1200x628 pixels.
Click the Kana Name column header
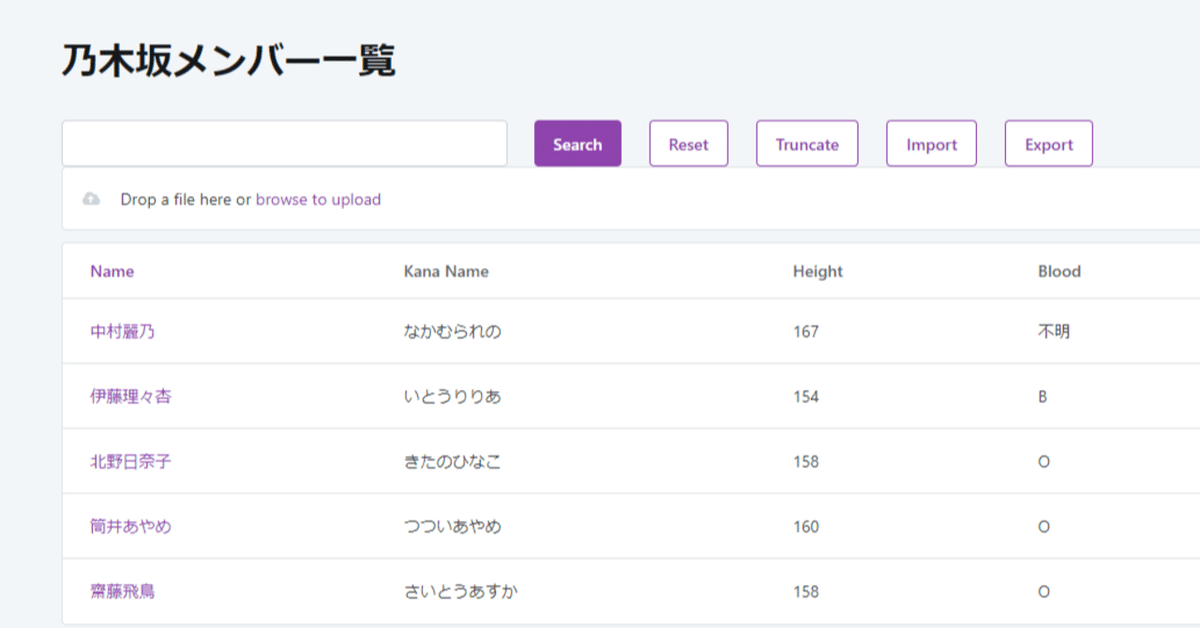446,271
